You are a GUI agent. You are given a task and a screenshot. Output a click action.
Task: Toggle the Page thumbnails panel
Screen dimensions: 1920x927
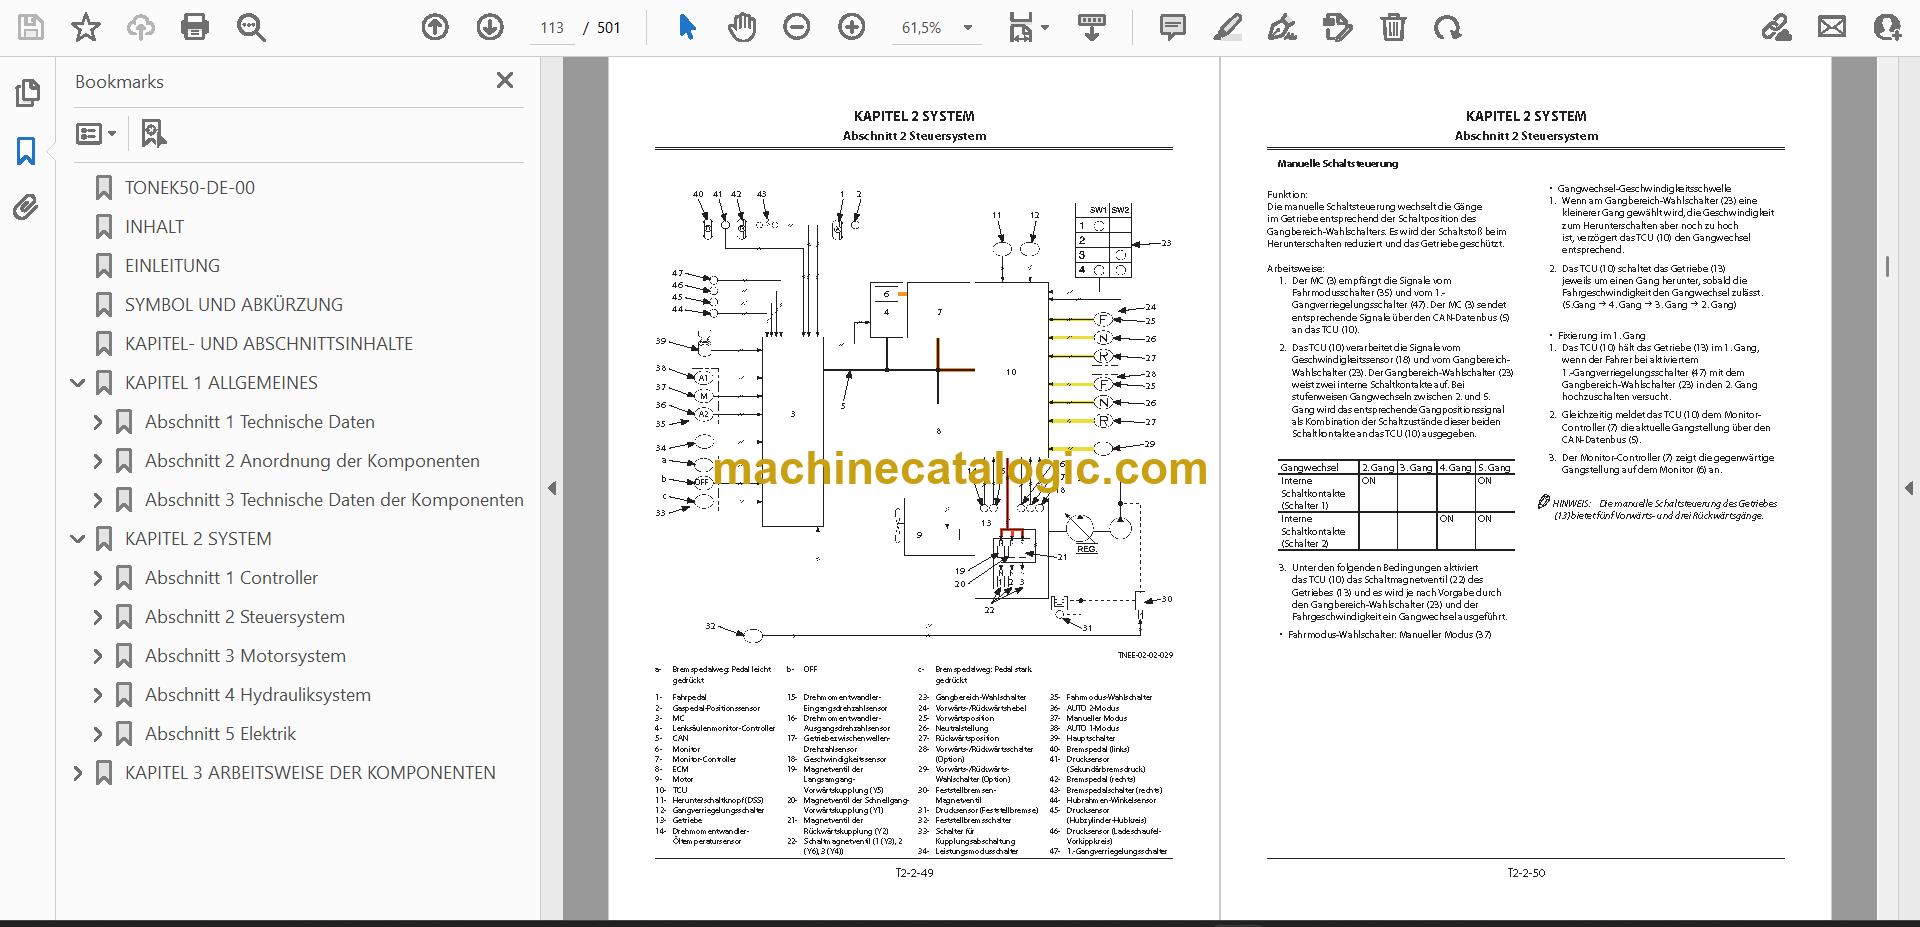pyautogui.click(x=27, y=93)
